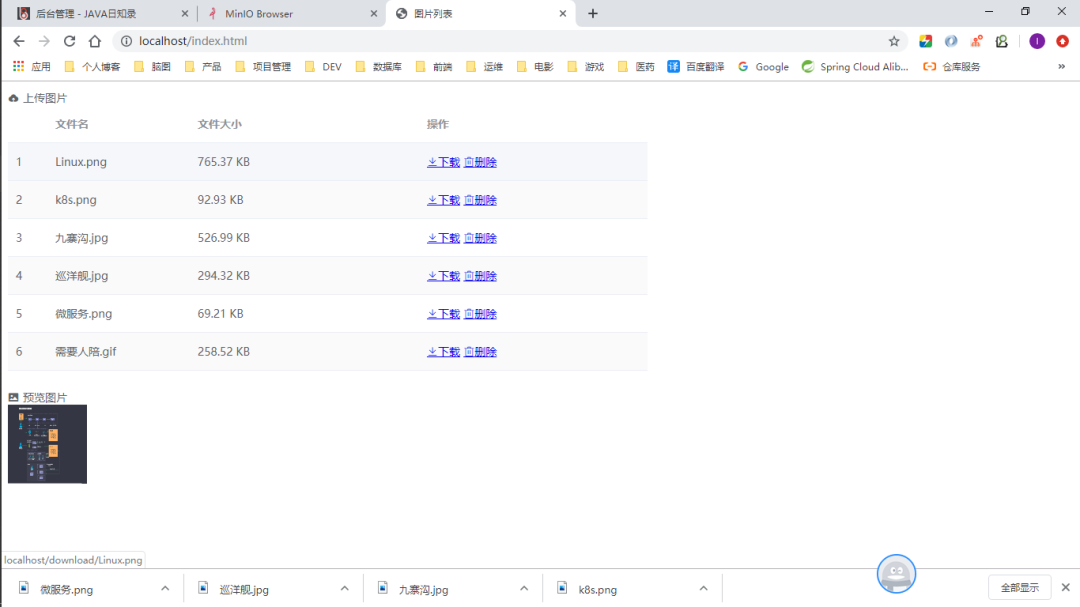Viewport: 1080px width, 607px height.
Task: Click the floating ghost assistant icon
Action: 896,573
